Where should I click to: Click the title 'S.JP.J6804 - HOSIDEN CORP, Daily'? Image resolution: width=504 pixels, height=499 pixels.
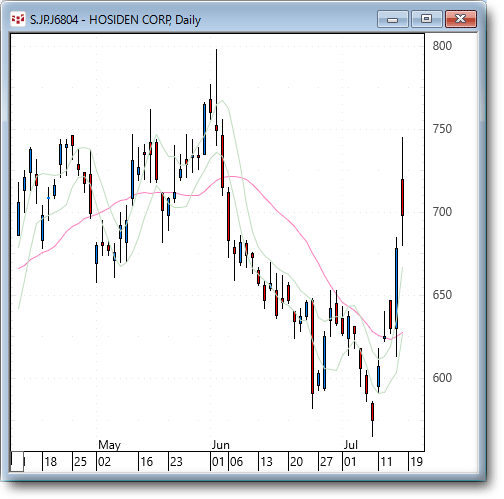115,20
